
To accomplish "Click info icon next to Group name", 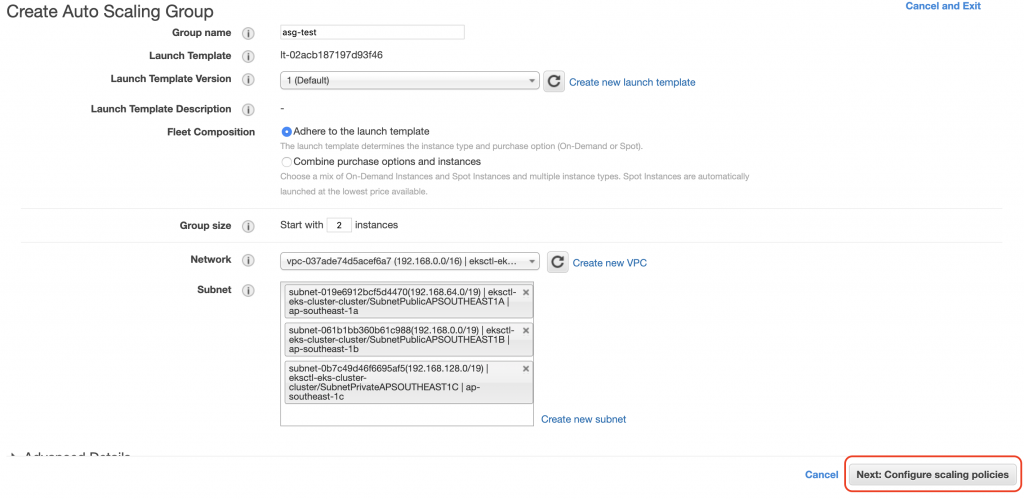I will [248, 33].
